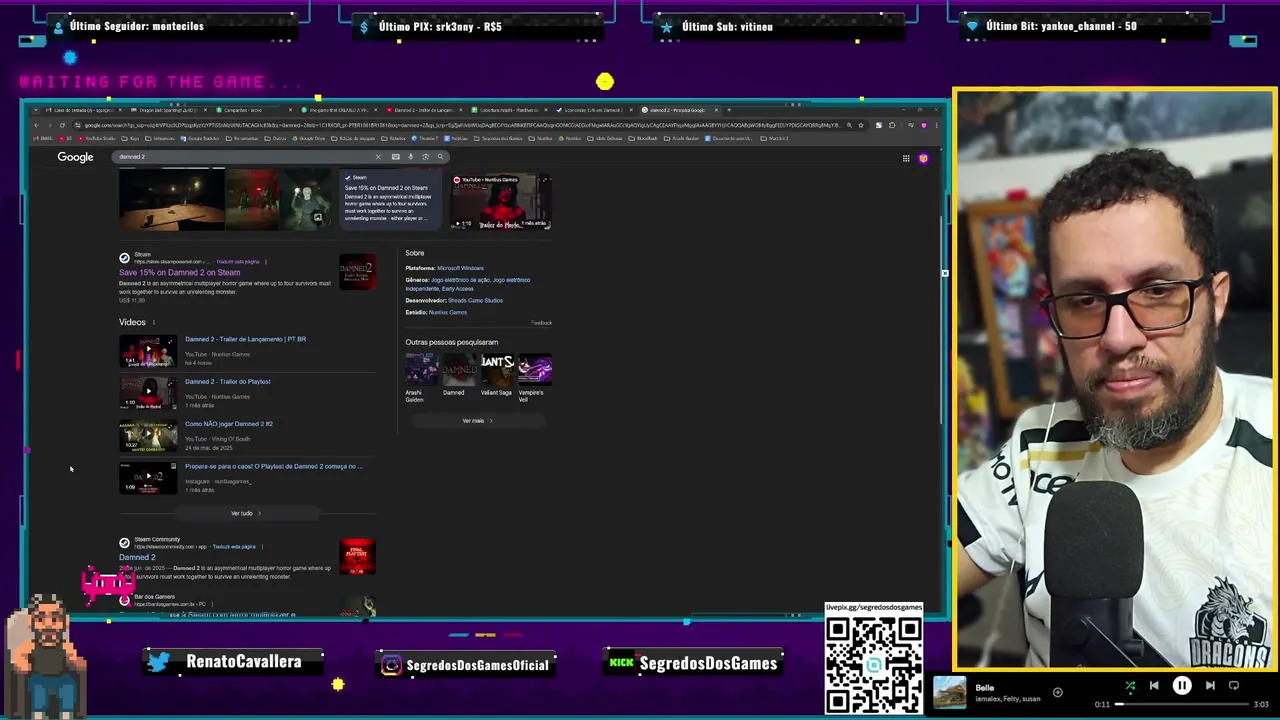Expand Ver tudo under Videos

(246, 513)
